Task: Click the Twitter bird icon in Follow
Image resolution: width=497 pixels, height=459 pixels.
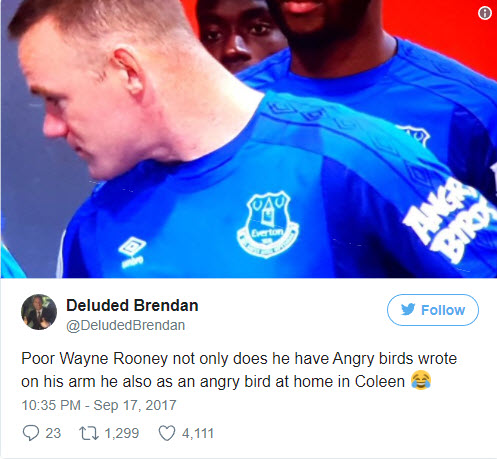Action: 408,310
